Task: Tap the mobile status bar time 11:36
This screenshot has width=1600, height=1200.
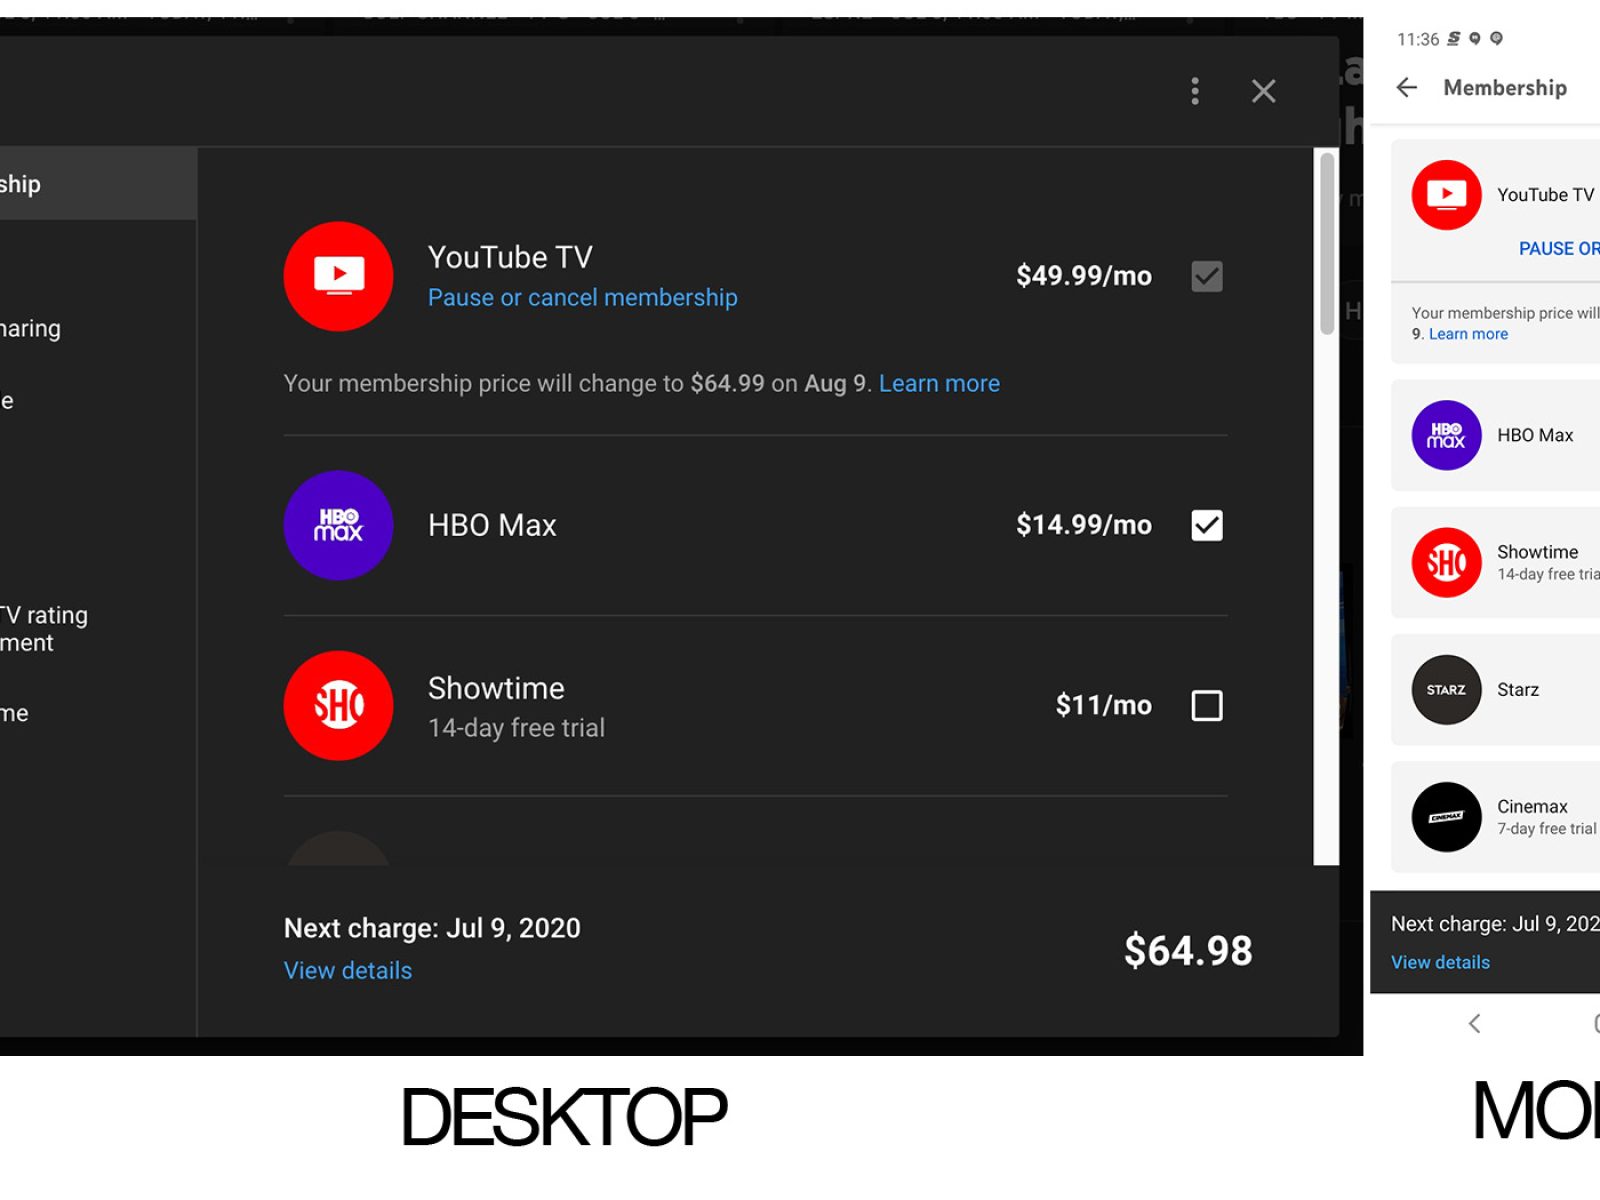Action: (1418, 39)
